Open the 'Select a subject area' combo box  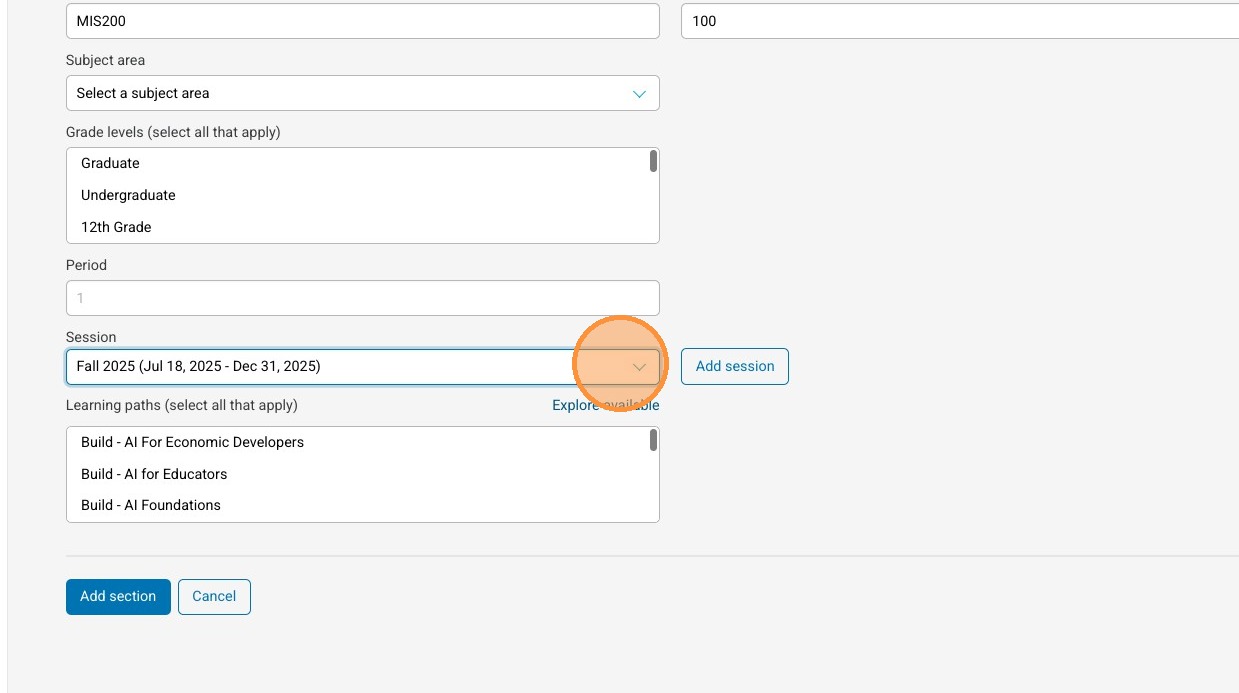pyautogui.click(x=350, y=93)
